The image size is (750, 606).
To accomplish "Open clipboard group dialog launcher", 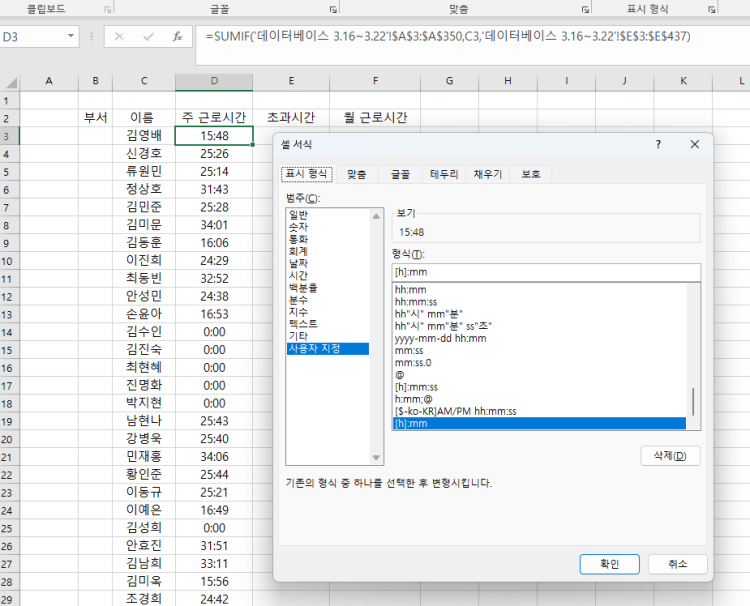I will (x=108, y=10).
